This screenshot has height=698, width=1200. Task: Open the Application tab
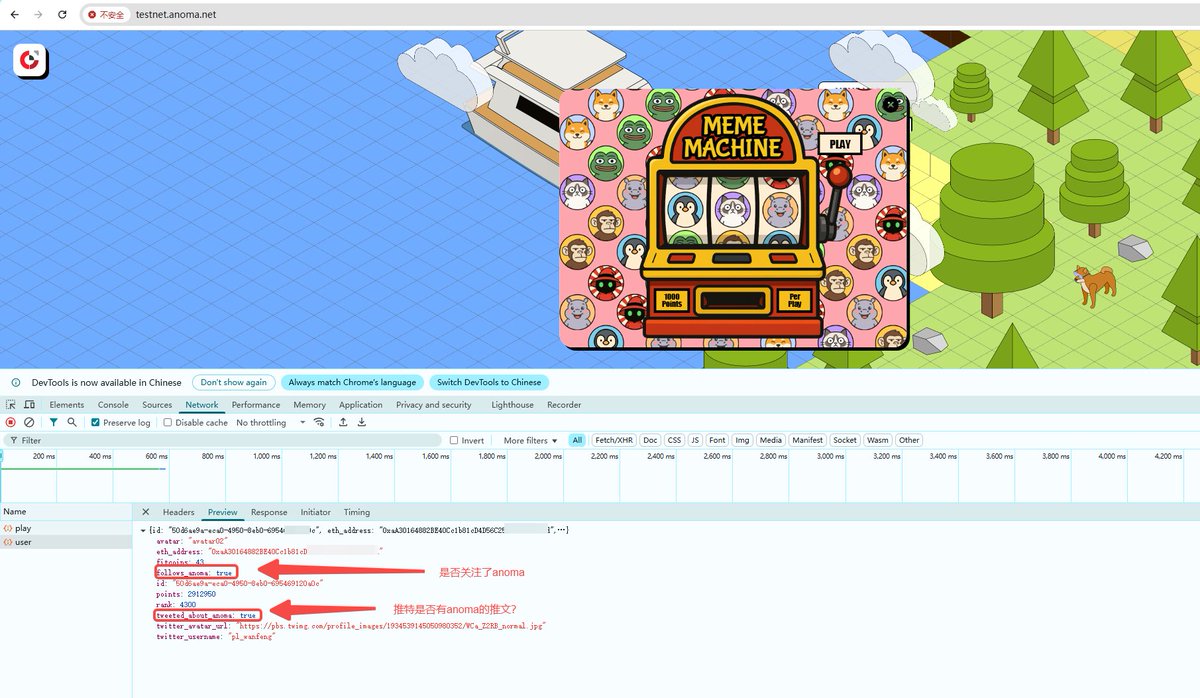pyautogui.click(x=361, y=405)
